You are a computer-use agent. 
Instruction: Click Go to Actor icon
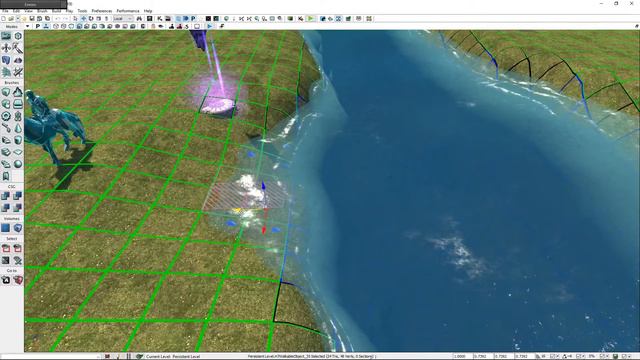point(6,280)
